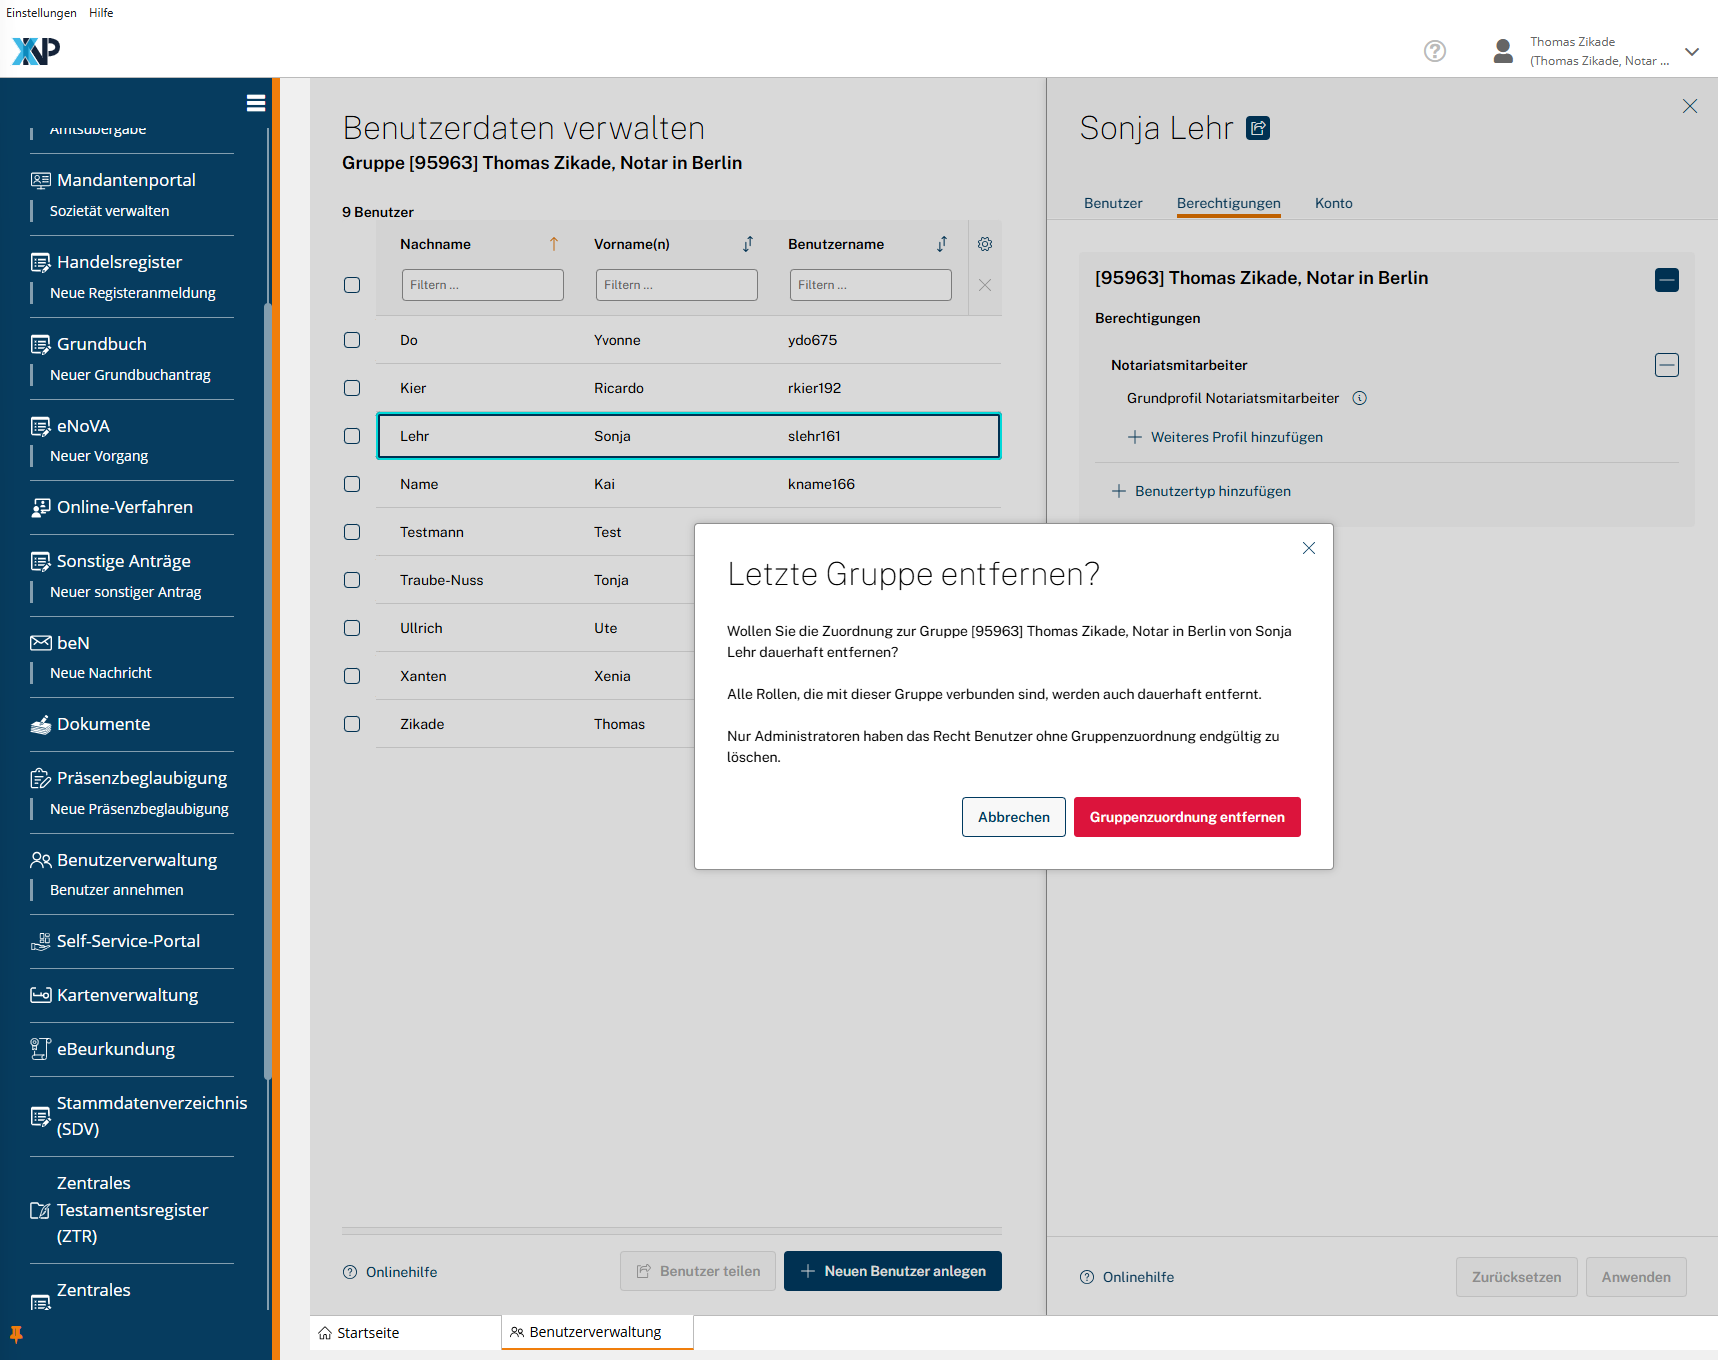Click the table settings gear icon
This screenshot has height=1360, width=1718.
(x=984, y=244)
